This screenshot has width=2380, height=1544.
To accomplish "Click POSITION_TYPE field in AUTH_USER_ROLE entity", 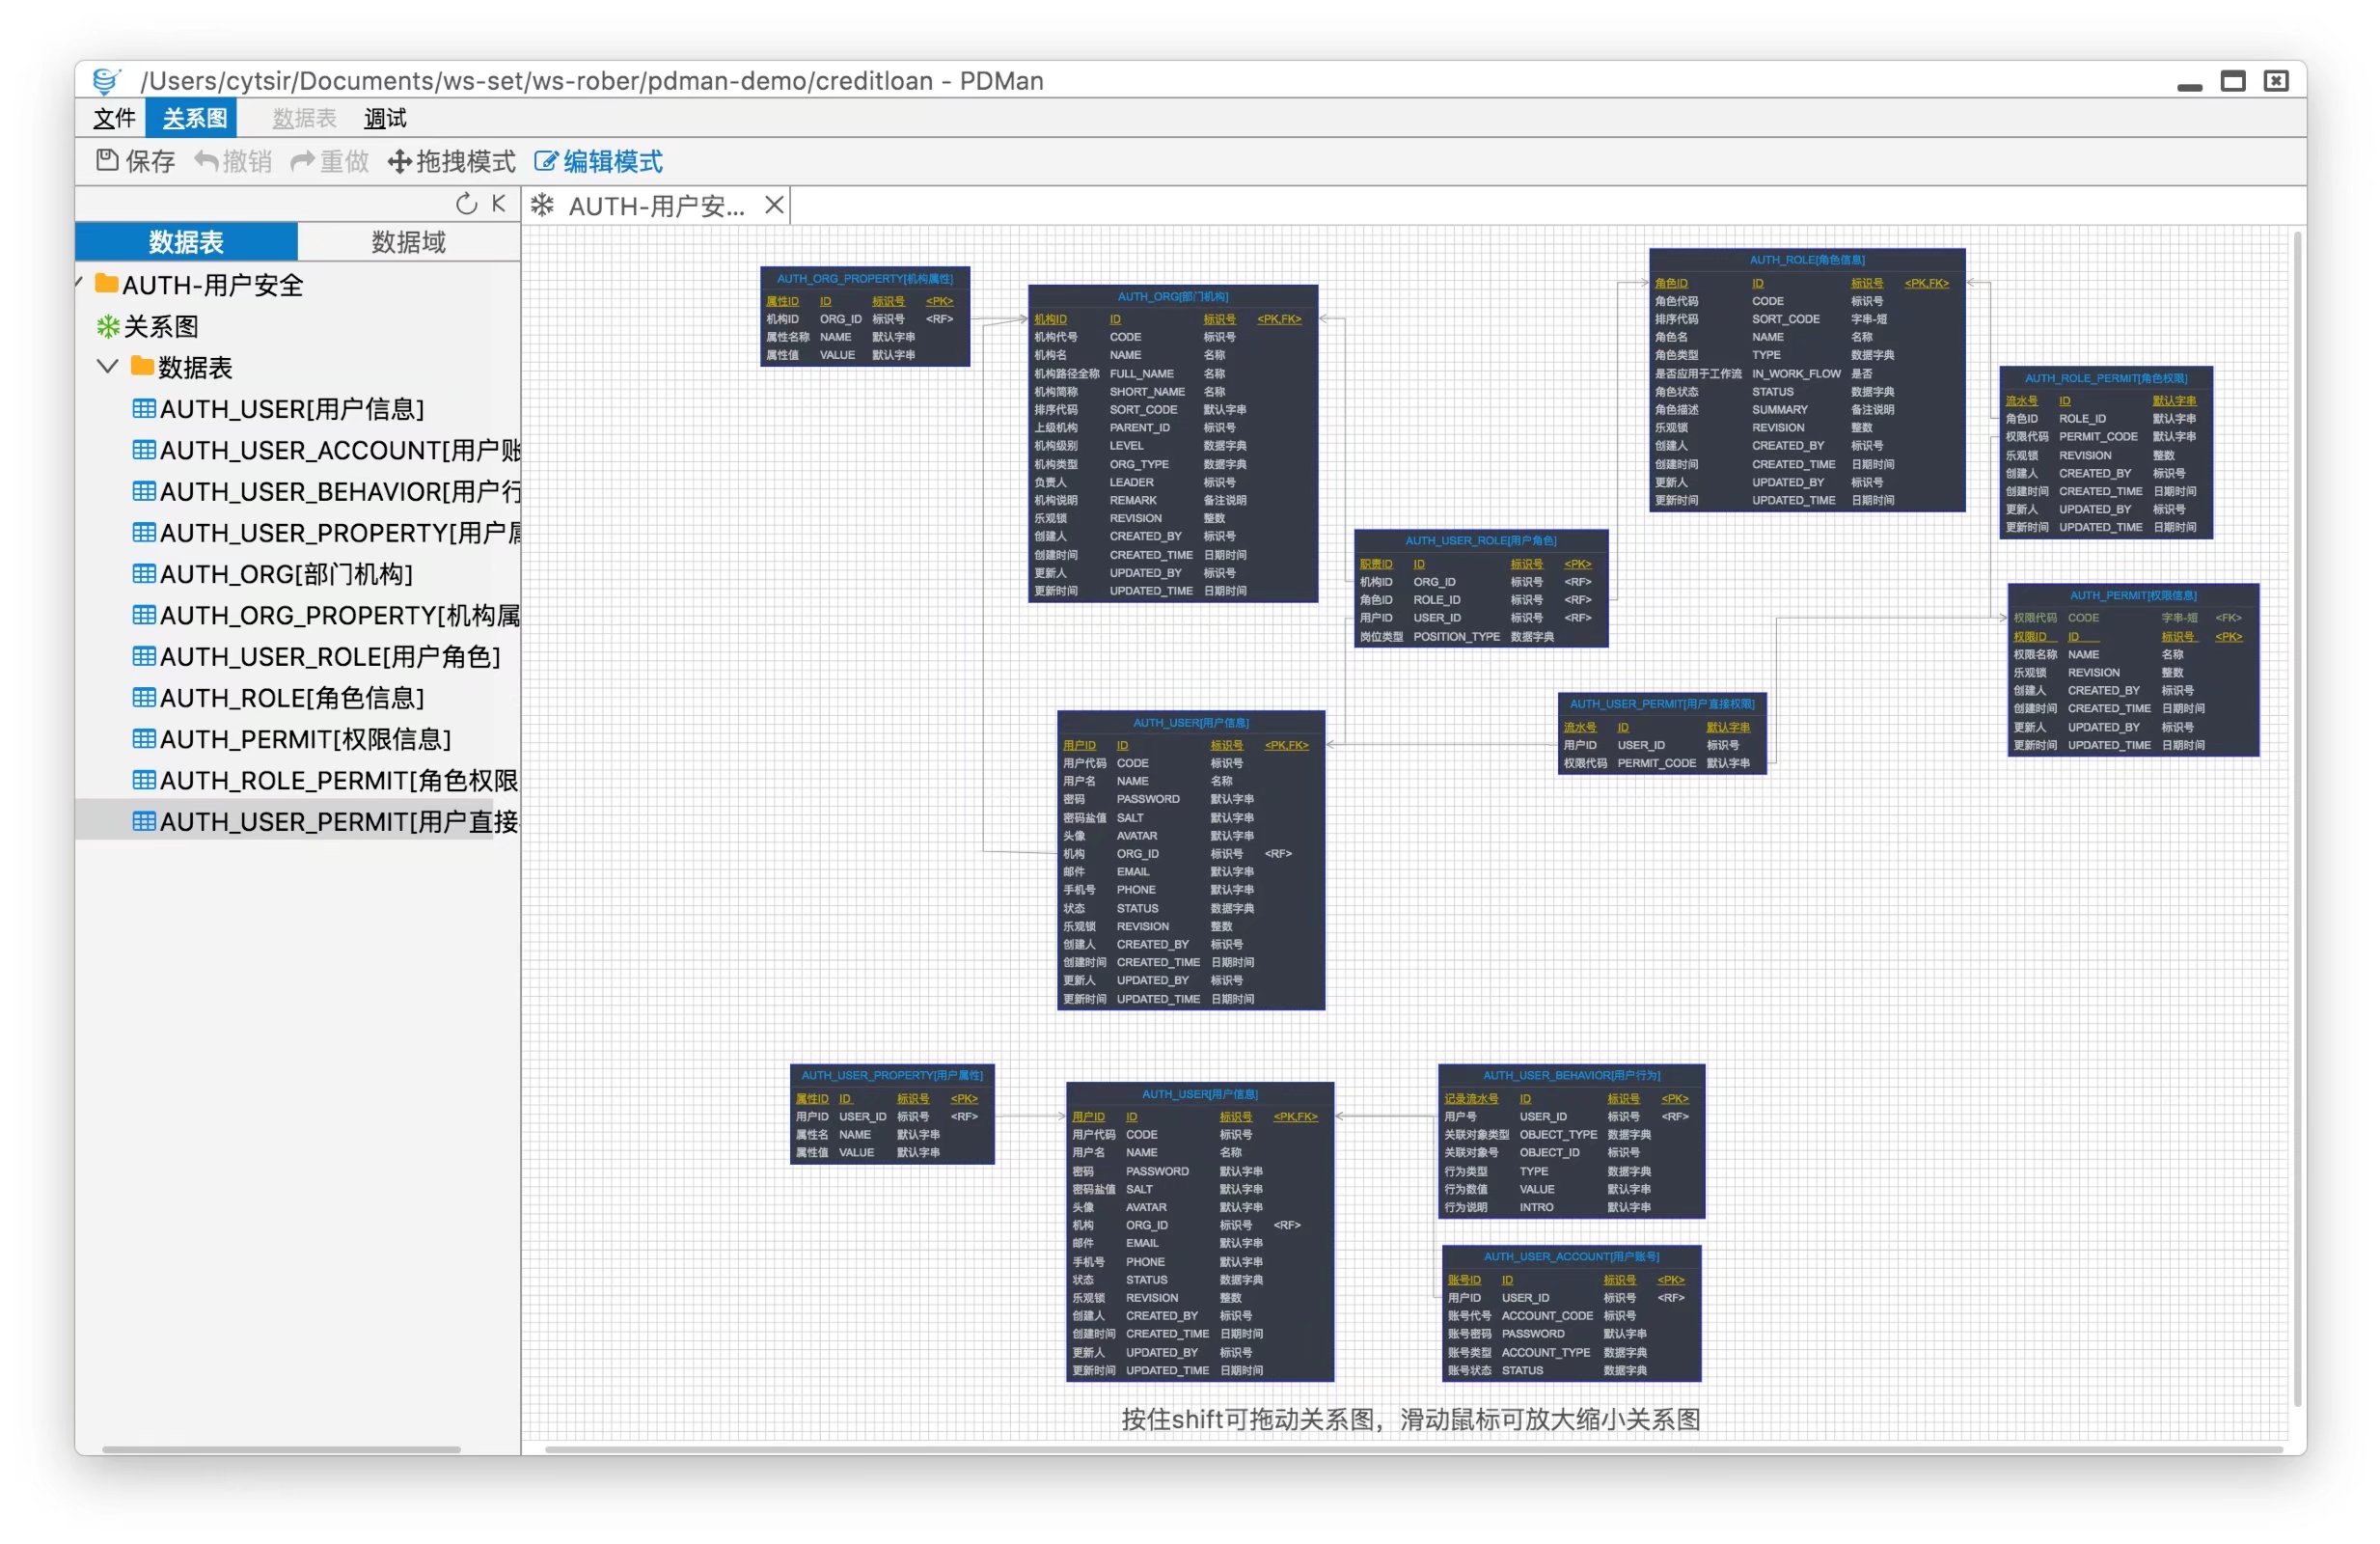I will 1456,636.
